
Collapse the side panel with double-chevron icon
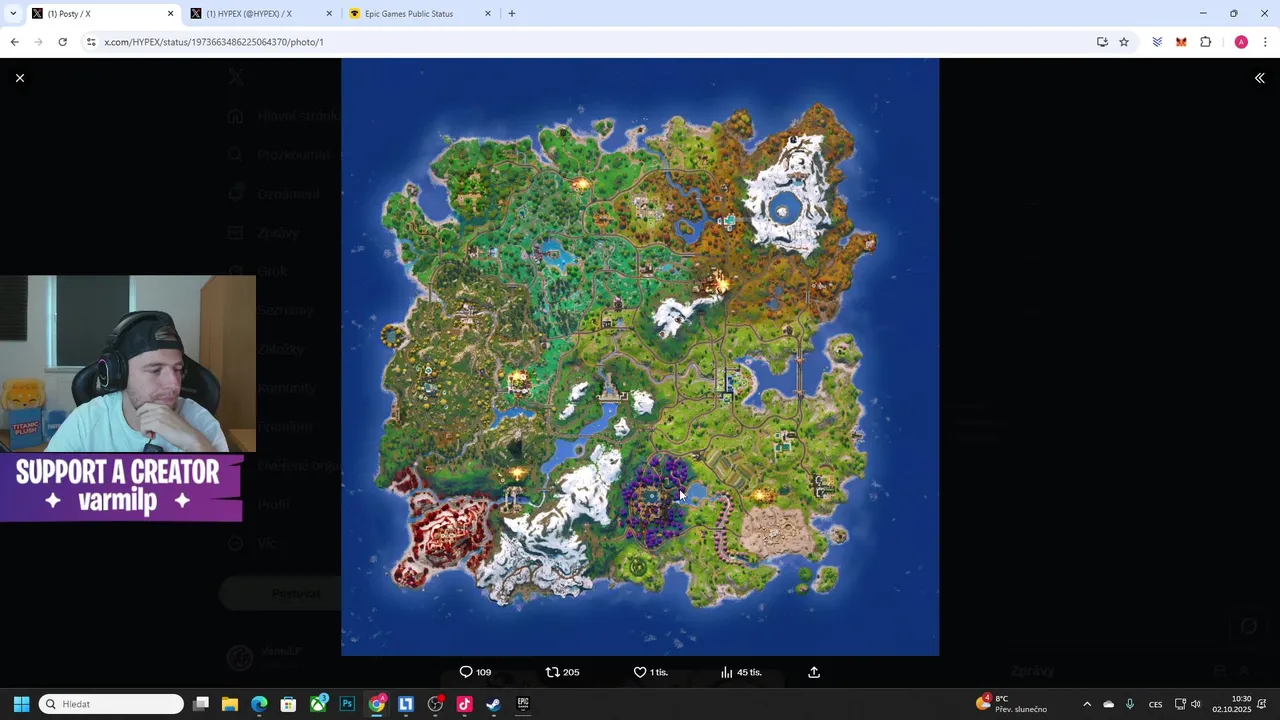coord(1260,78)
